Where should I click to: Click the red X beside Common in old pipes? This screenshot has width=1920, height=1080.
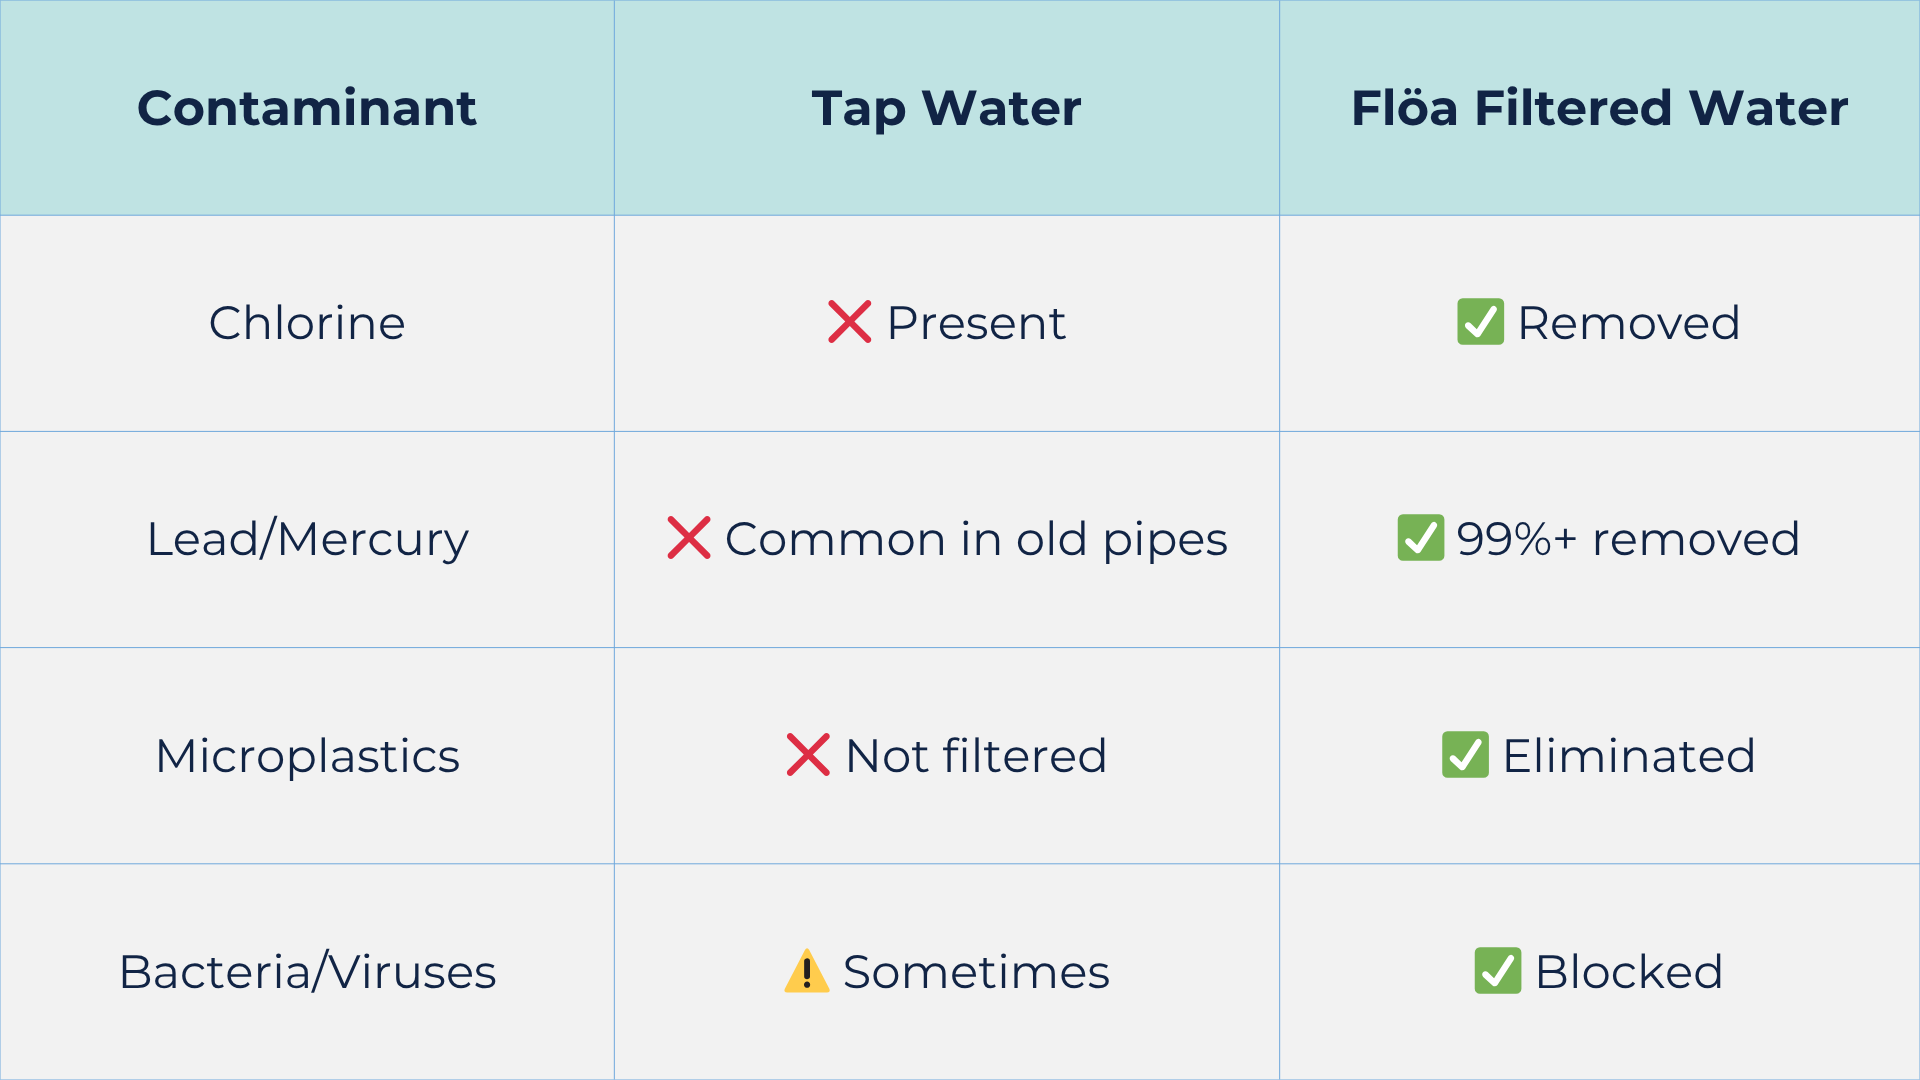(689, 538)
